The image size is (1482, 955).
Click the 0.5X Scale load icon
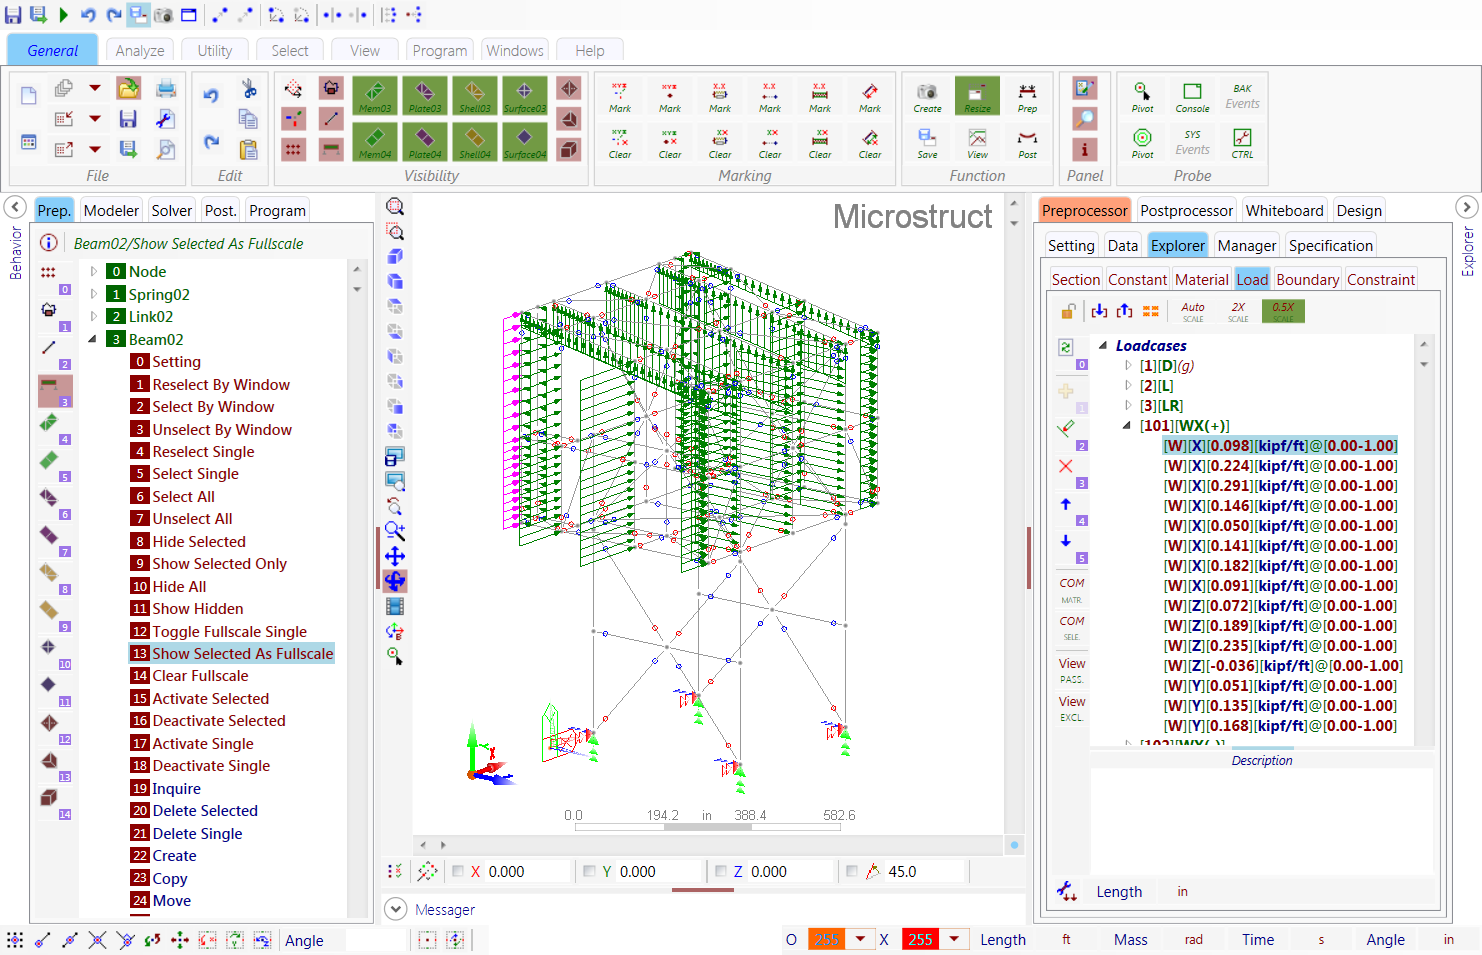(1283, 311)
